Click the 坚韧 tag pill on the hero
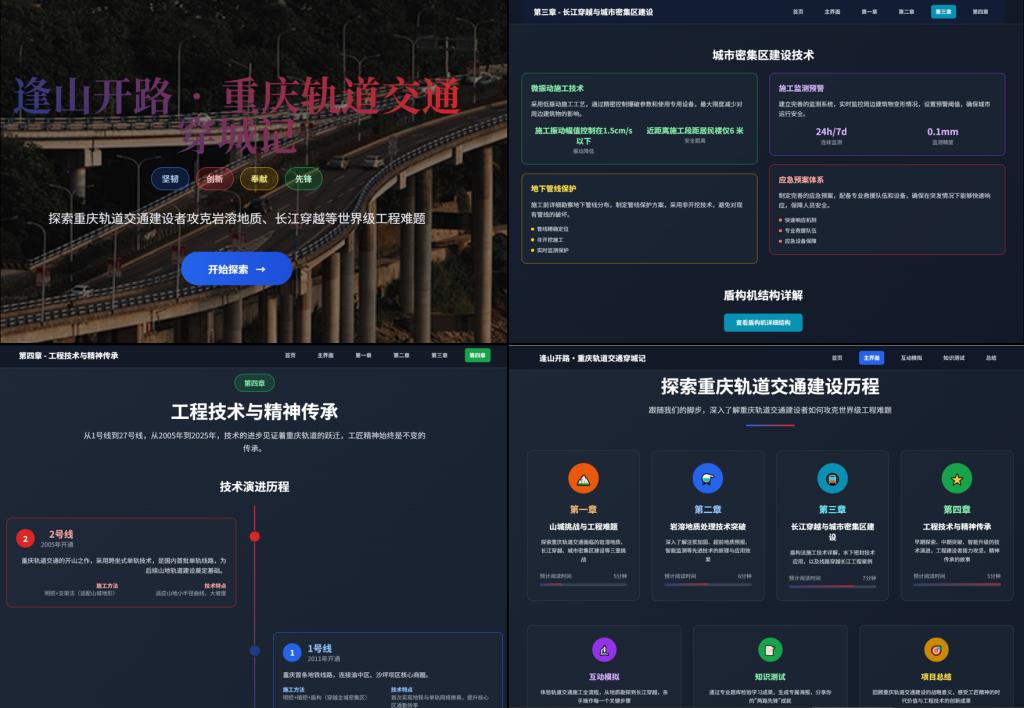 click(x=170, y=179)
